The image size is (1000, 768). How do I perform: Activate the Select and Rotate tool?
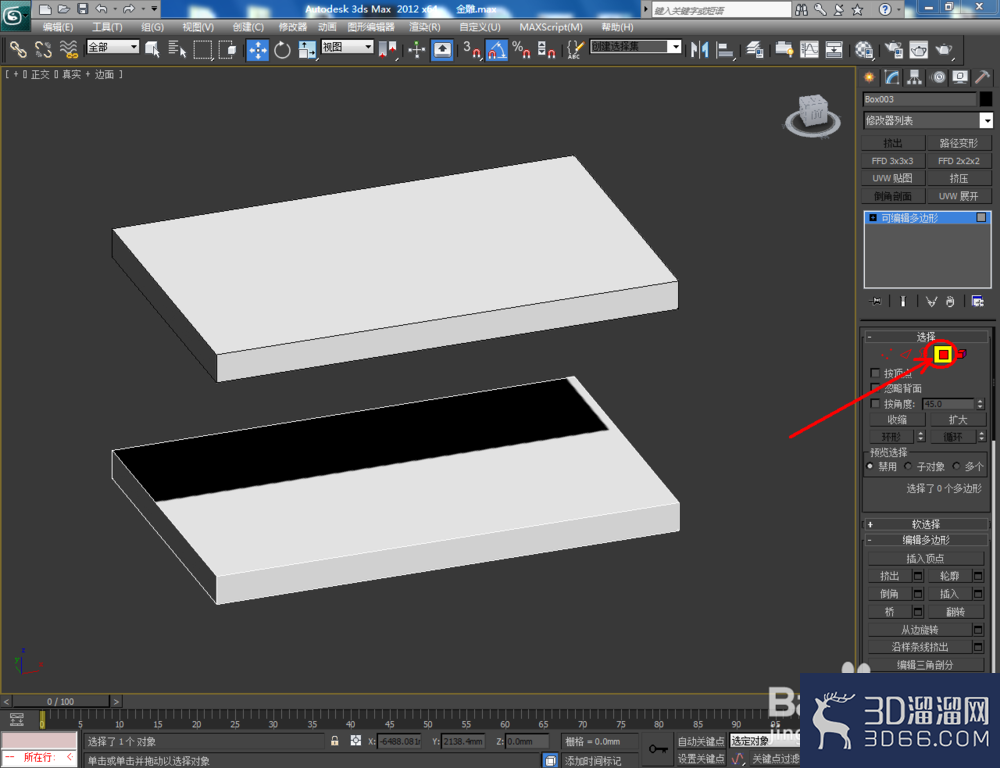tap(282, 49)
